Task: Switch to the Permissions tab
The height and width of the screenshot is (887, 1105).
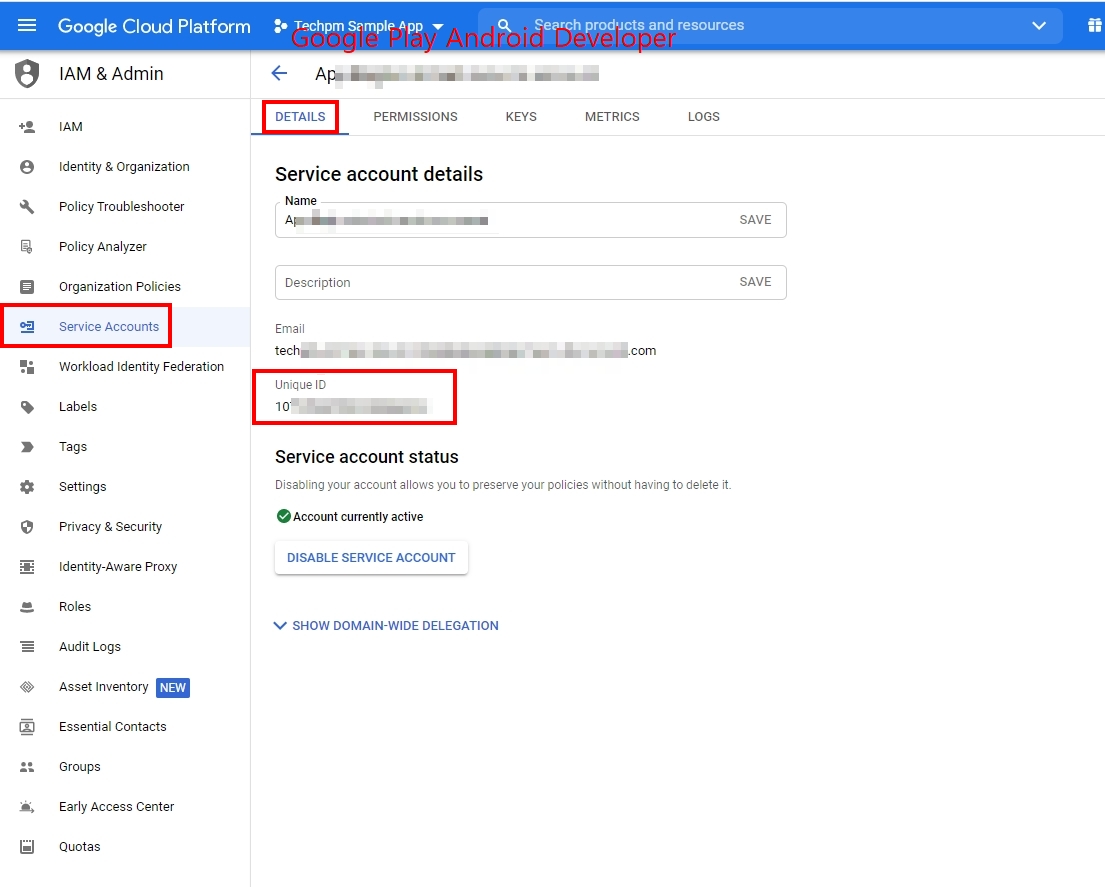Action: point(415,117)
